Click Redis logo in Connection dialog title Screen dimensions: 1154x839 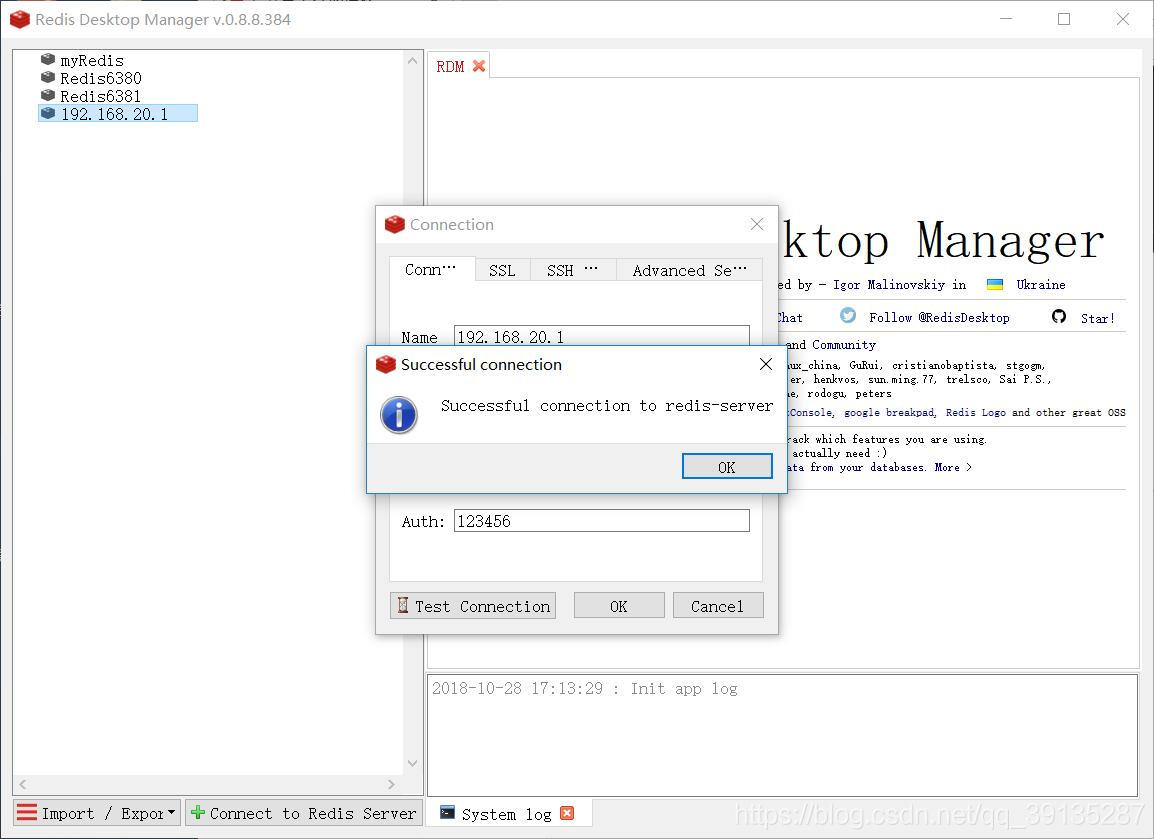coord(394,224)
